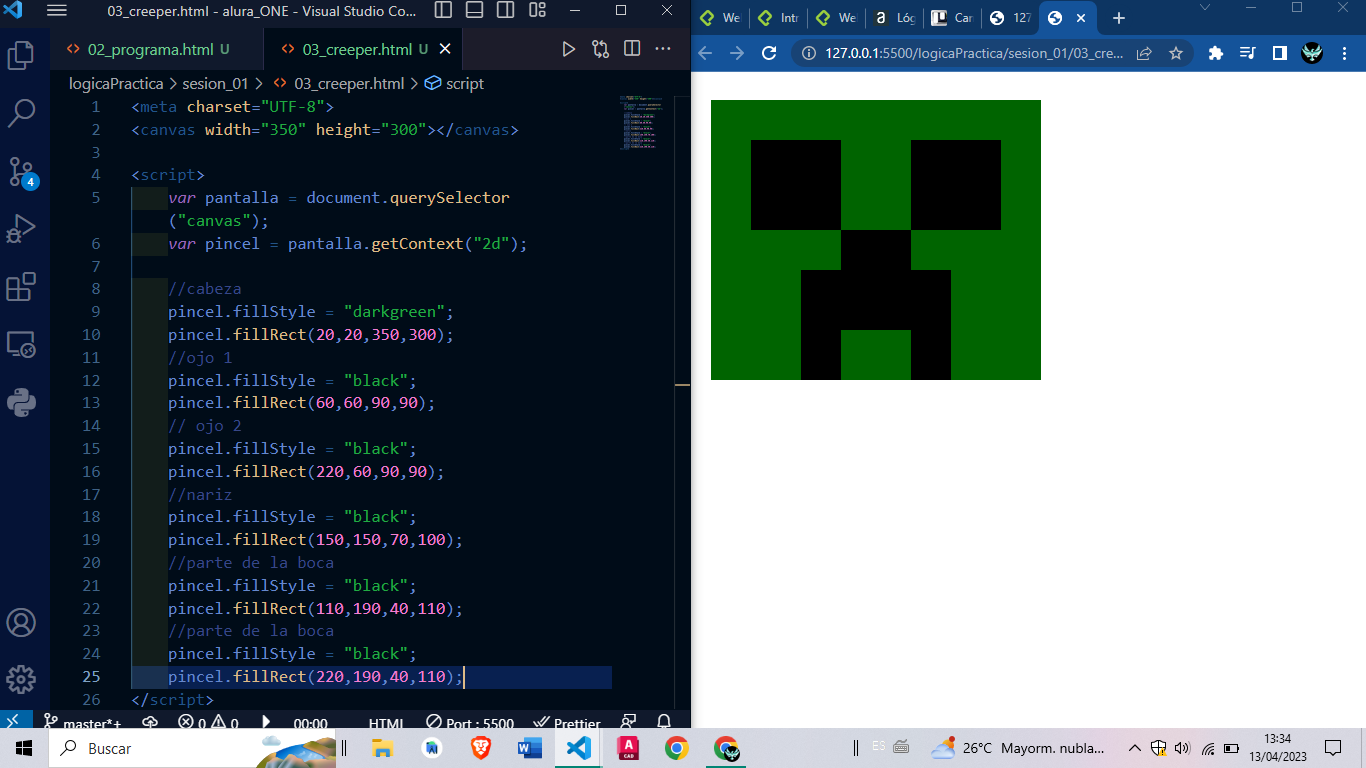This screenshot has height=768, width=1366.
Task: Click the Prettier status bar item
Action: pos(567,724)
